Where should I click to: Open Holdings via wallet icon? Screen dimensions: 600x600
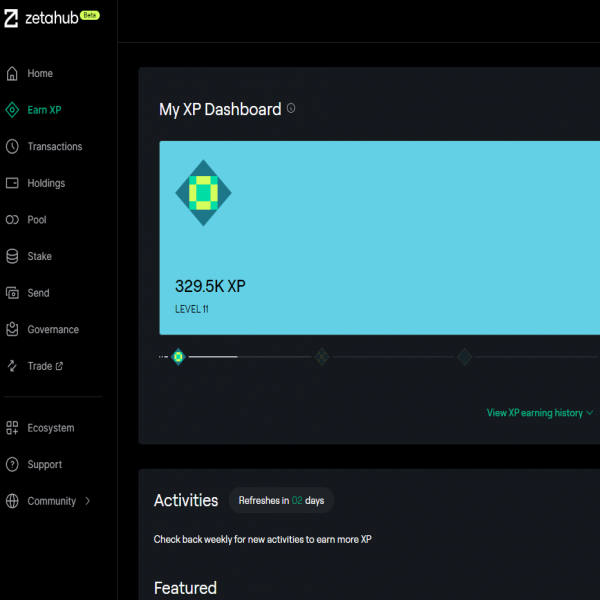12,183
